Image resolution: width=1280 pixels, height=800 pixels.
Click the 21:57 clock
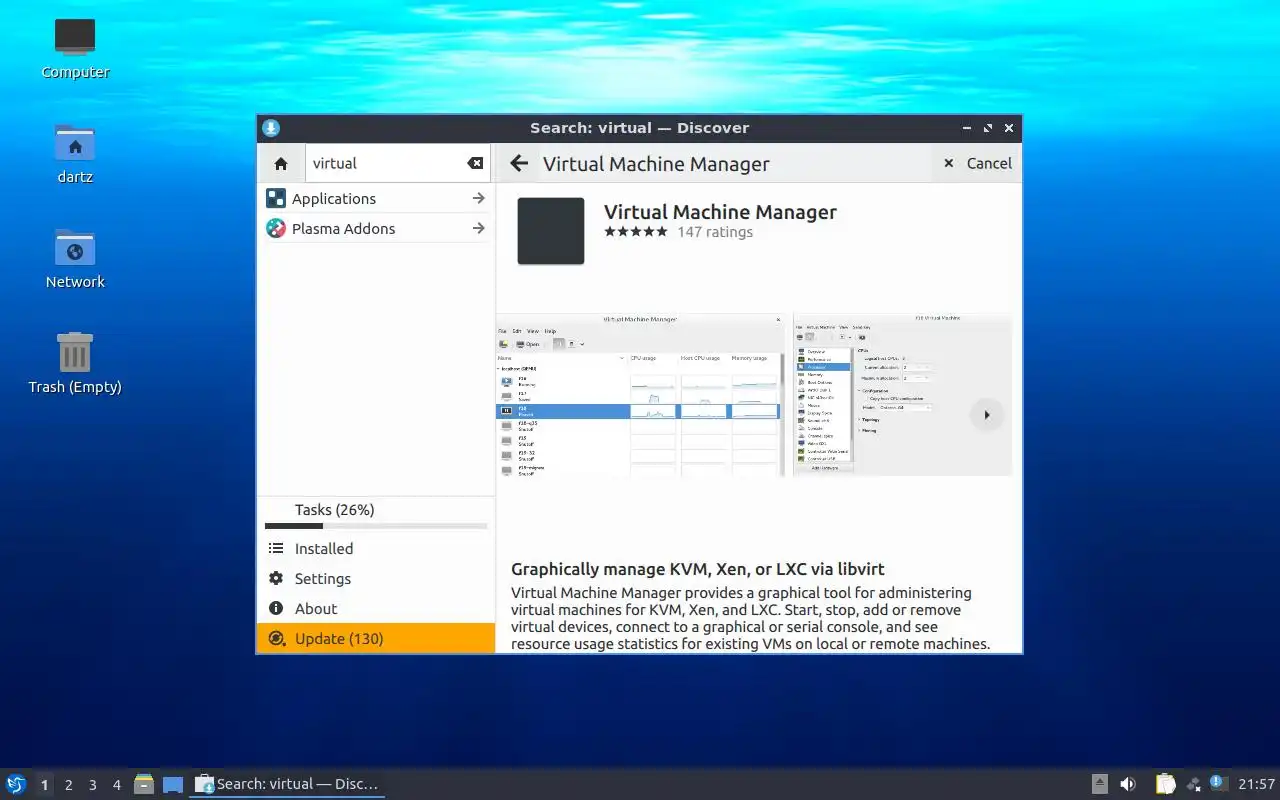(1257, 784)
